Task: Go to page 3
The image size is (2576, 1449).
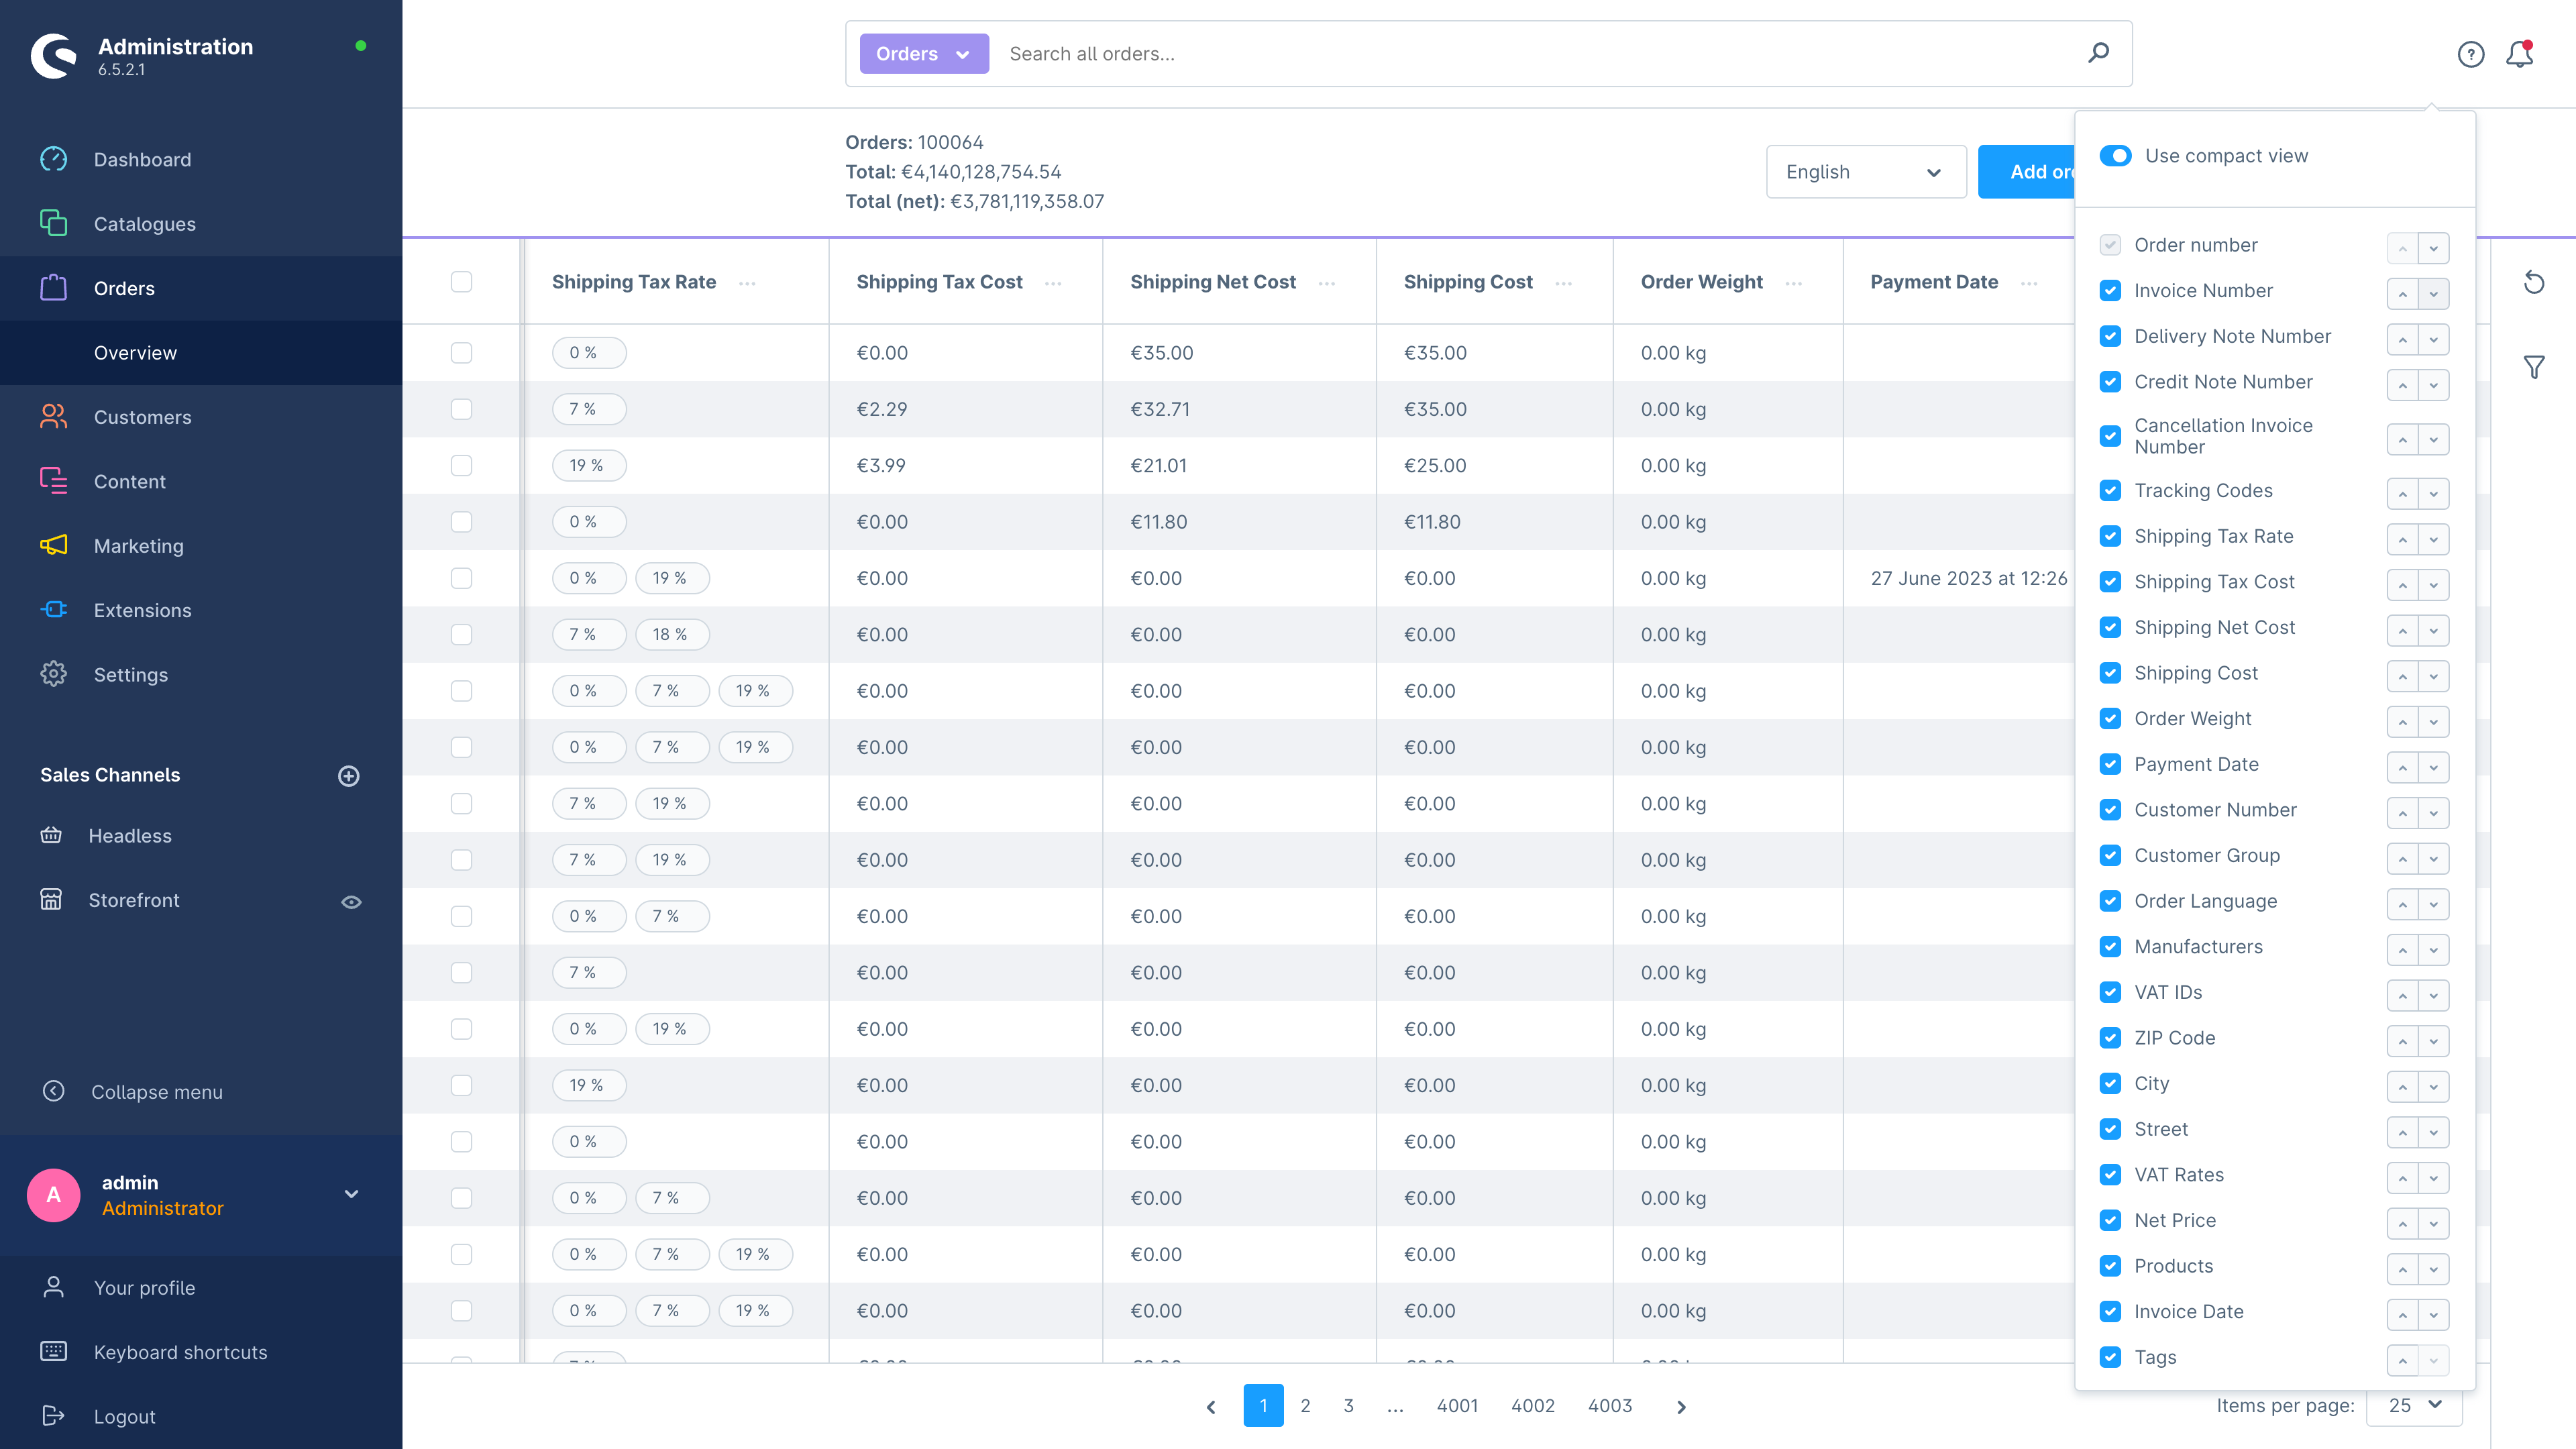Action: coord(1348,1406)
